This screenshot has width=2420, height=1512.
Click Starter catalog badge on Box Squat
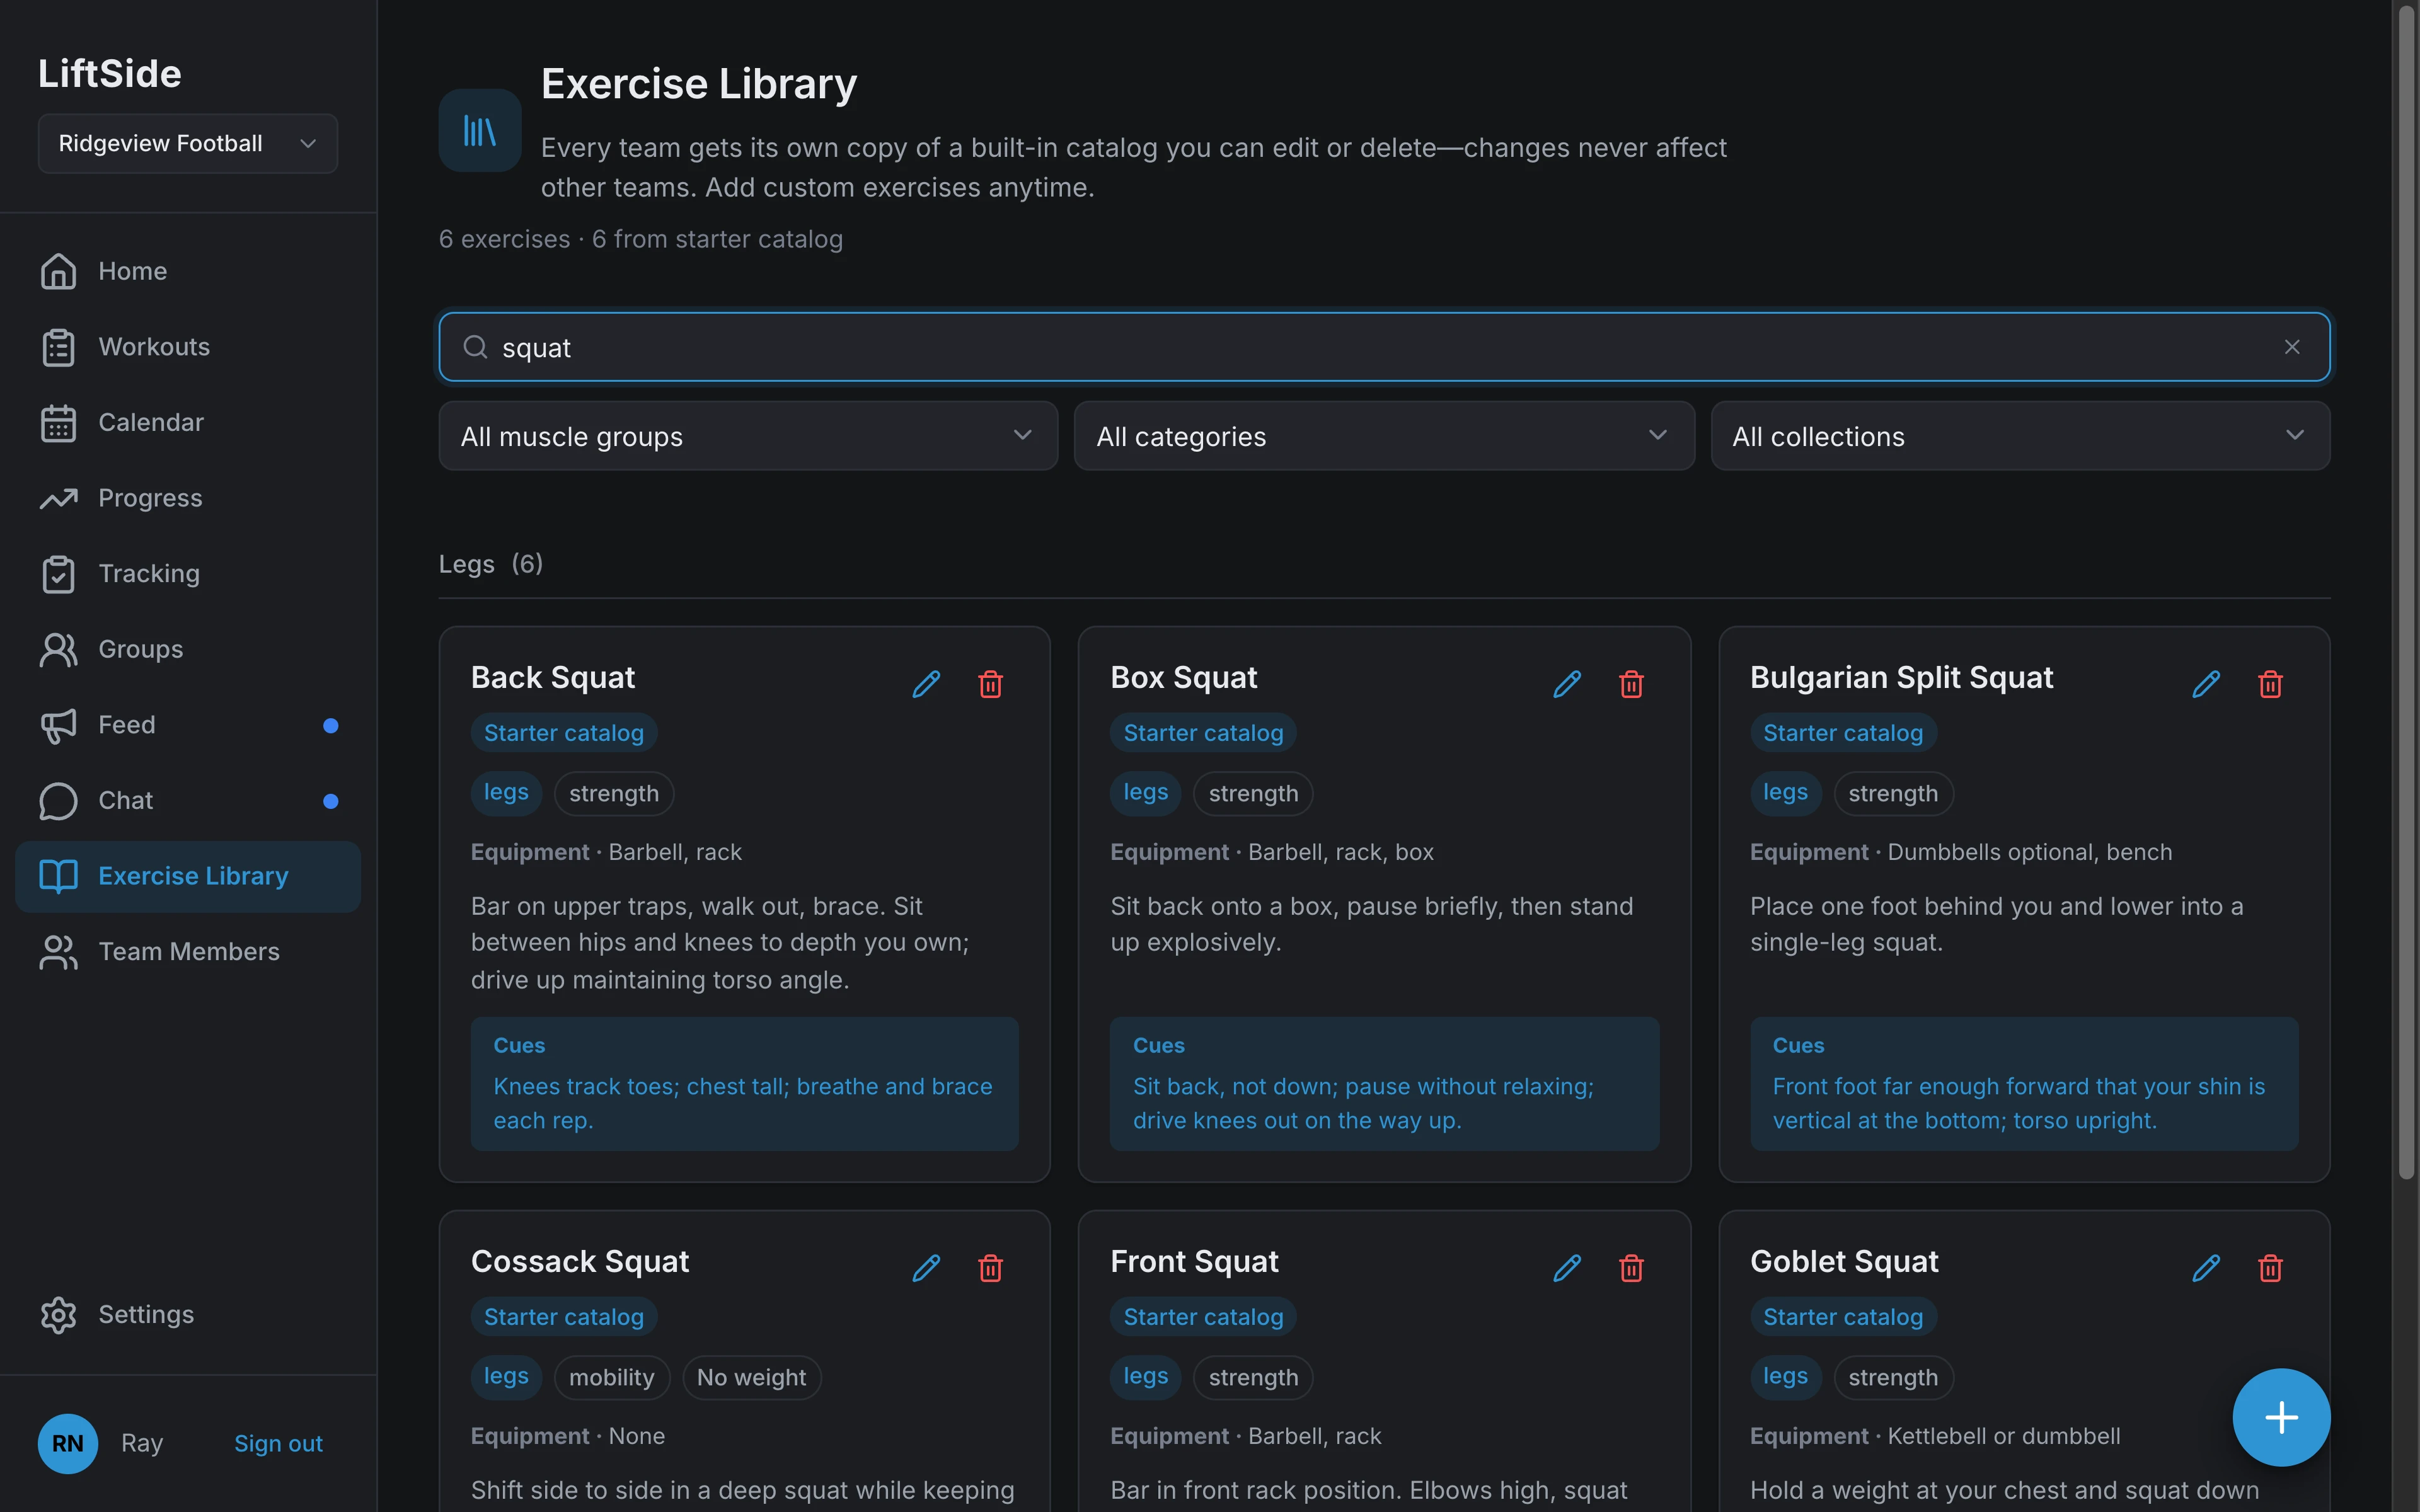1203,733
